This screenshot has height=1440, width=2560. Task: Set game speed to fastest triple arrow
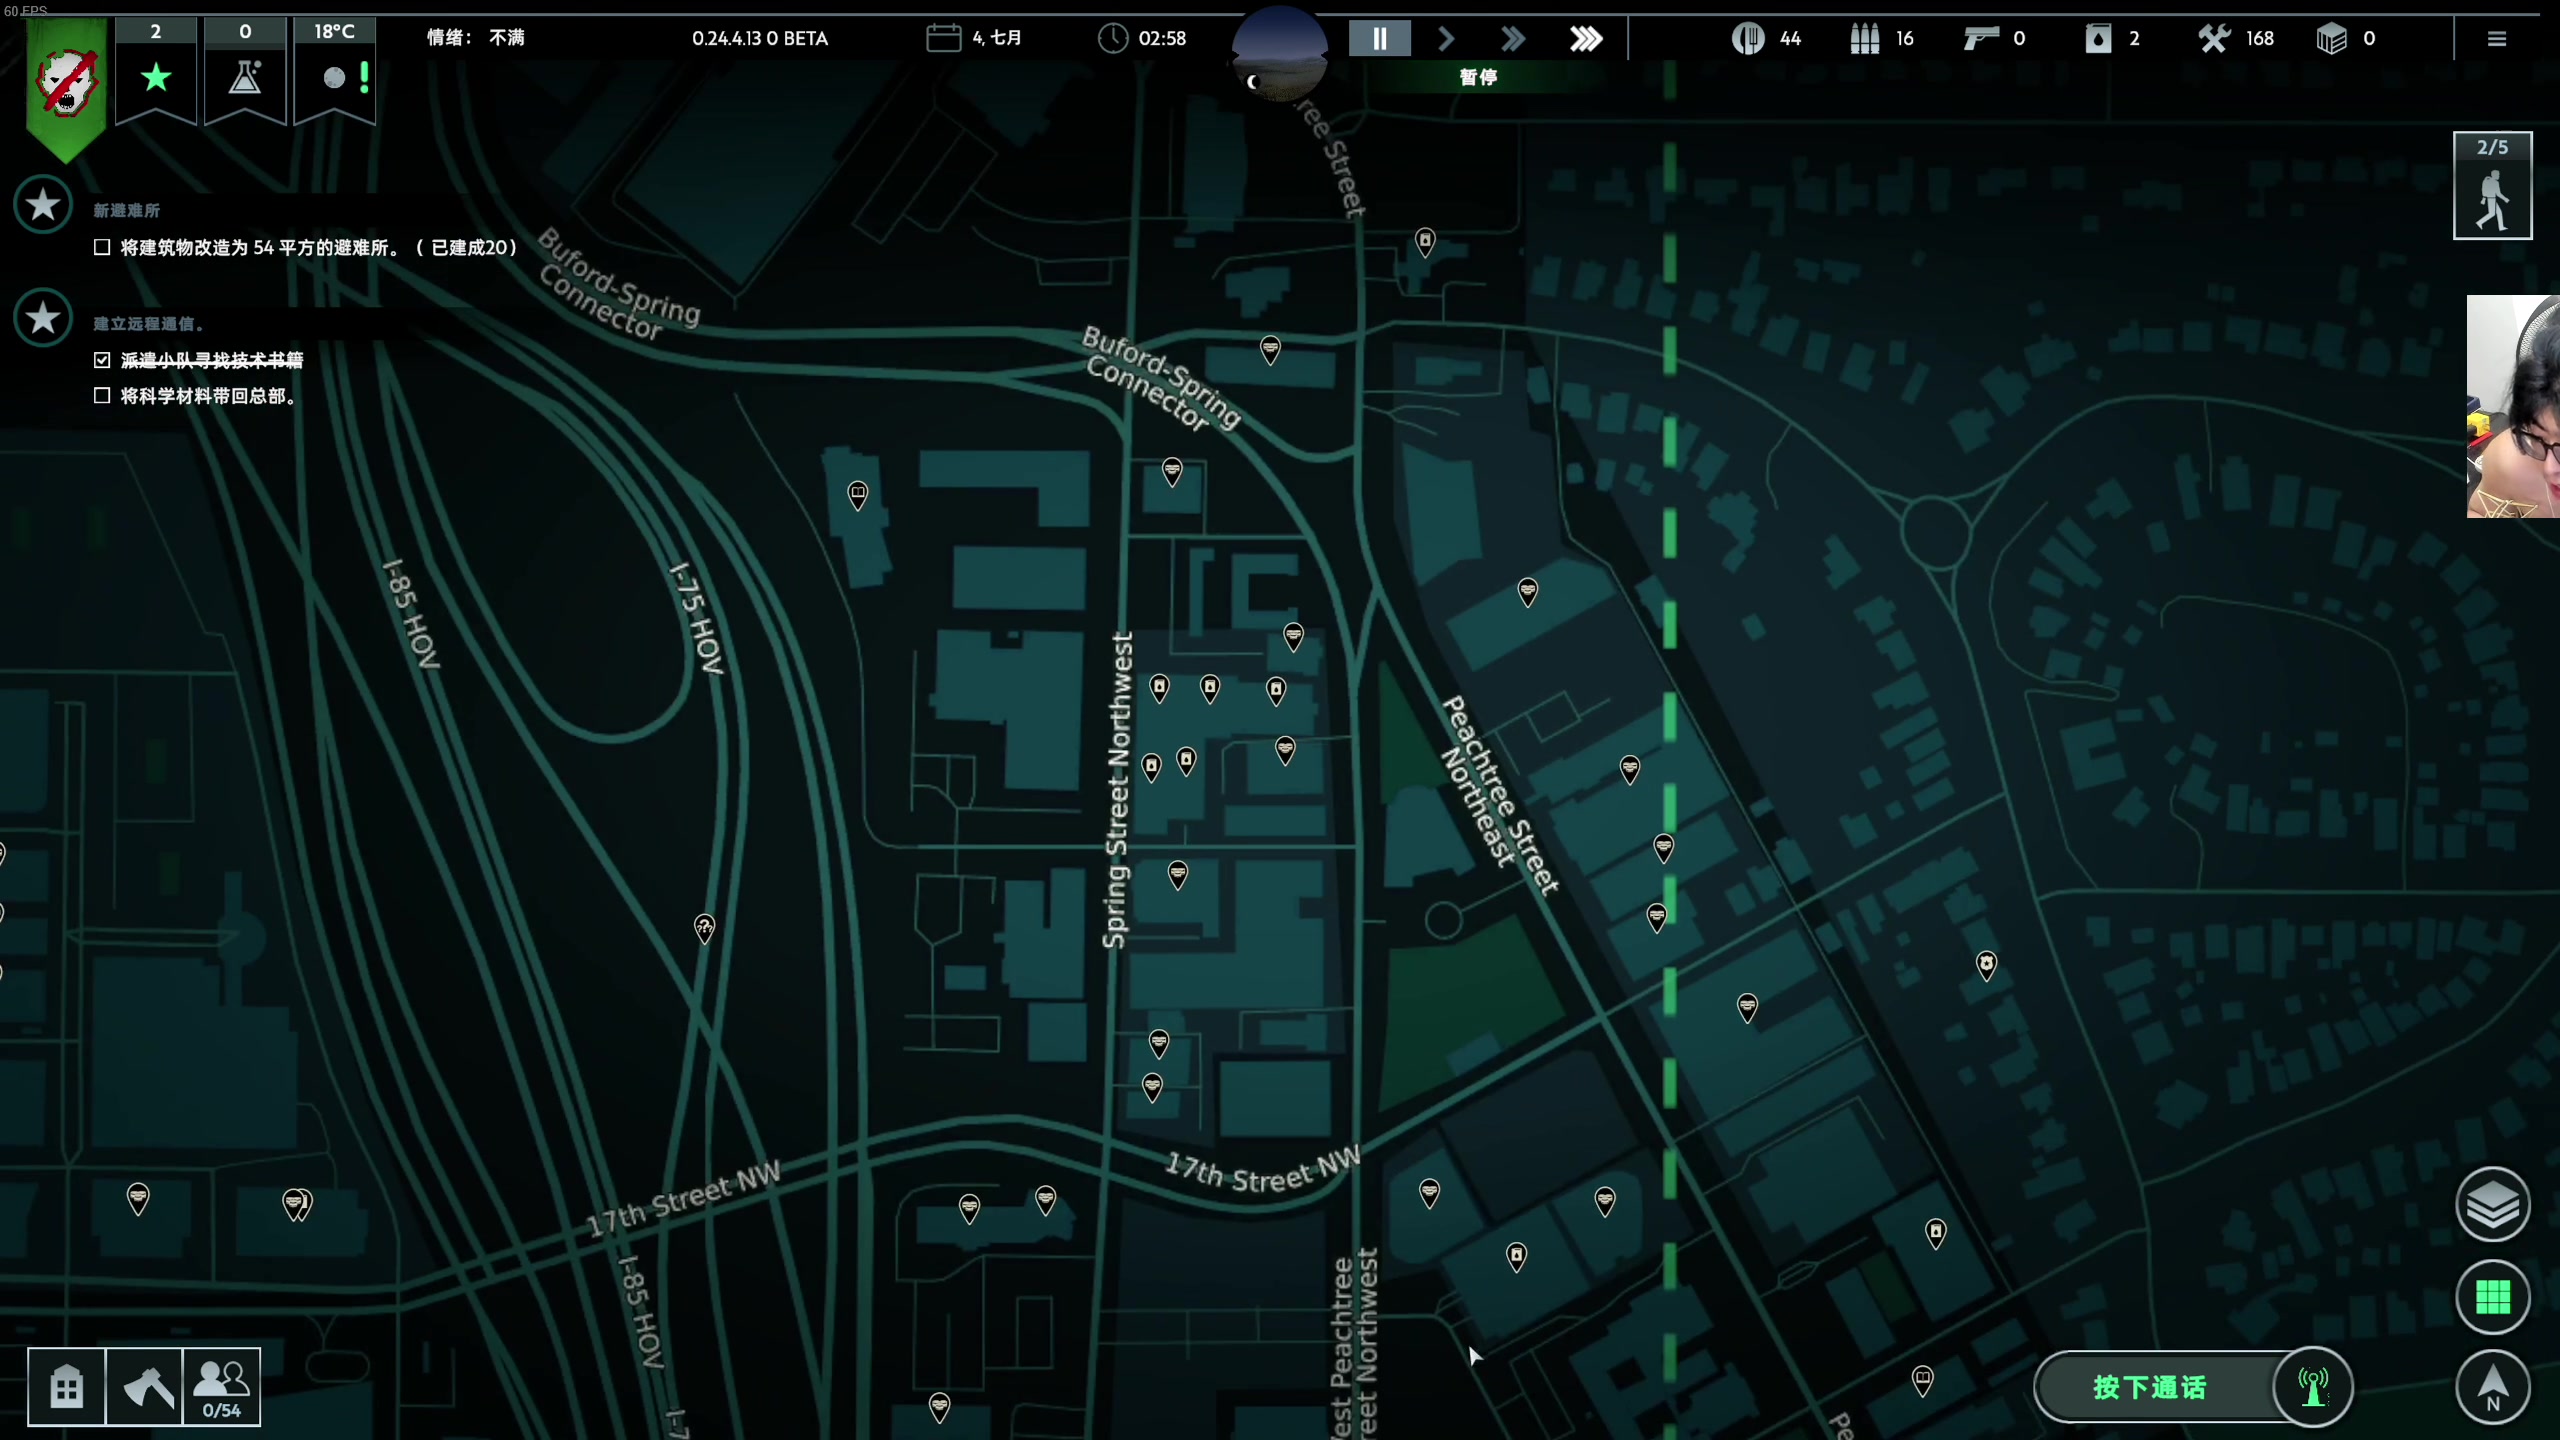click(x=1586, y=39)
